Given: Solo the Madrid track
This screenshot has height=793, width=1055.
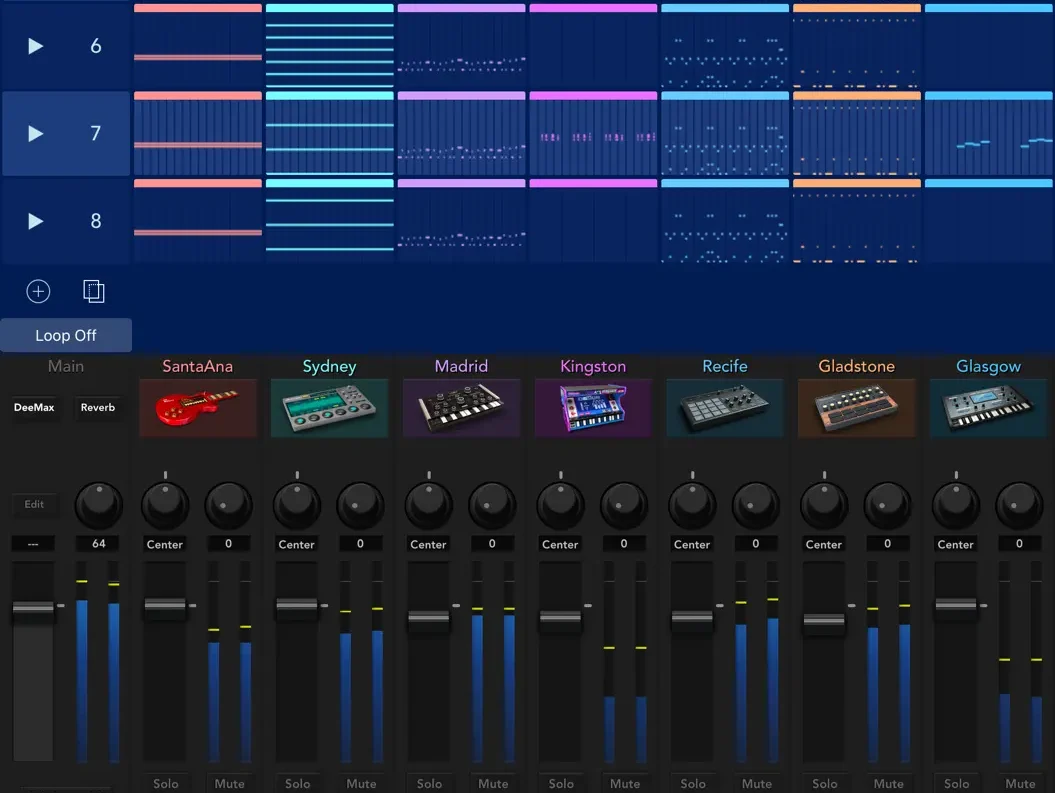Looking at the screenshot, I should pos(429,784).
